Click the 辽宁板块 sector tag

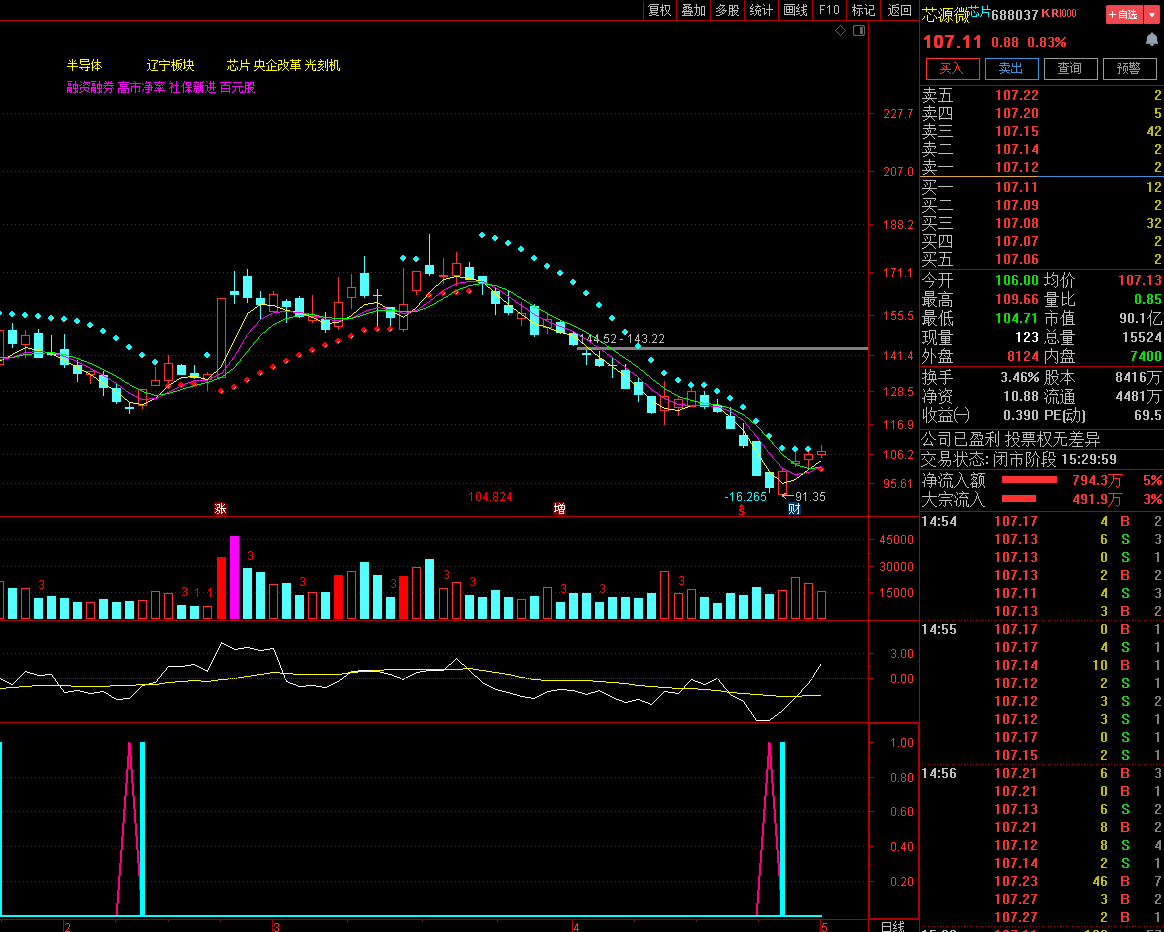click(170, 65)
